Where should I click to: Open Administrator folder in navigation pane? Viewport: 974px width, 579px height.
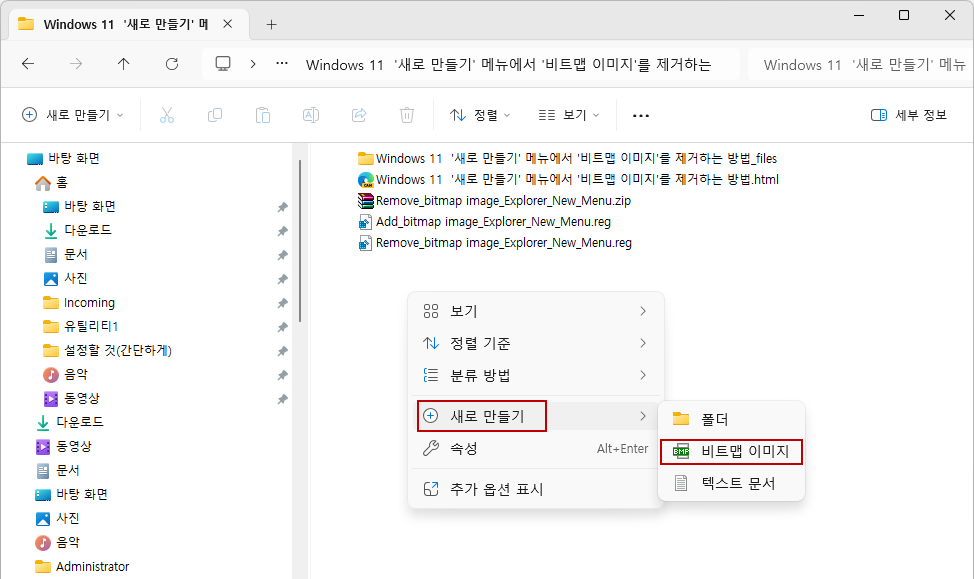pos(82,567)
